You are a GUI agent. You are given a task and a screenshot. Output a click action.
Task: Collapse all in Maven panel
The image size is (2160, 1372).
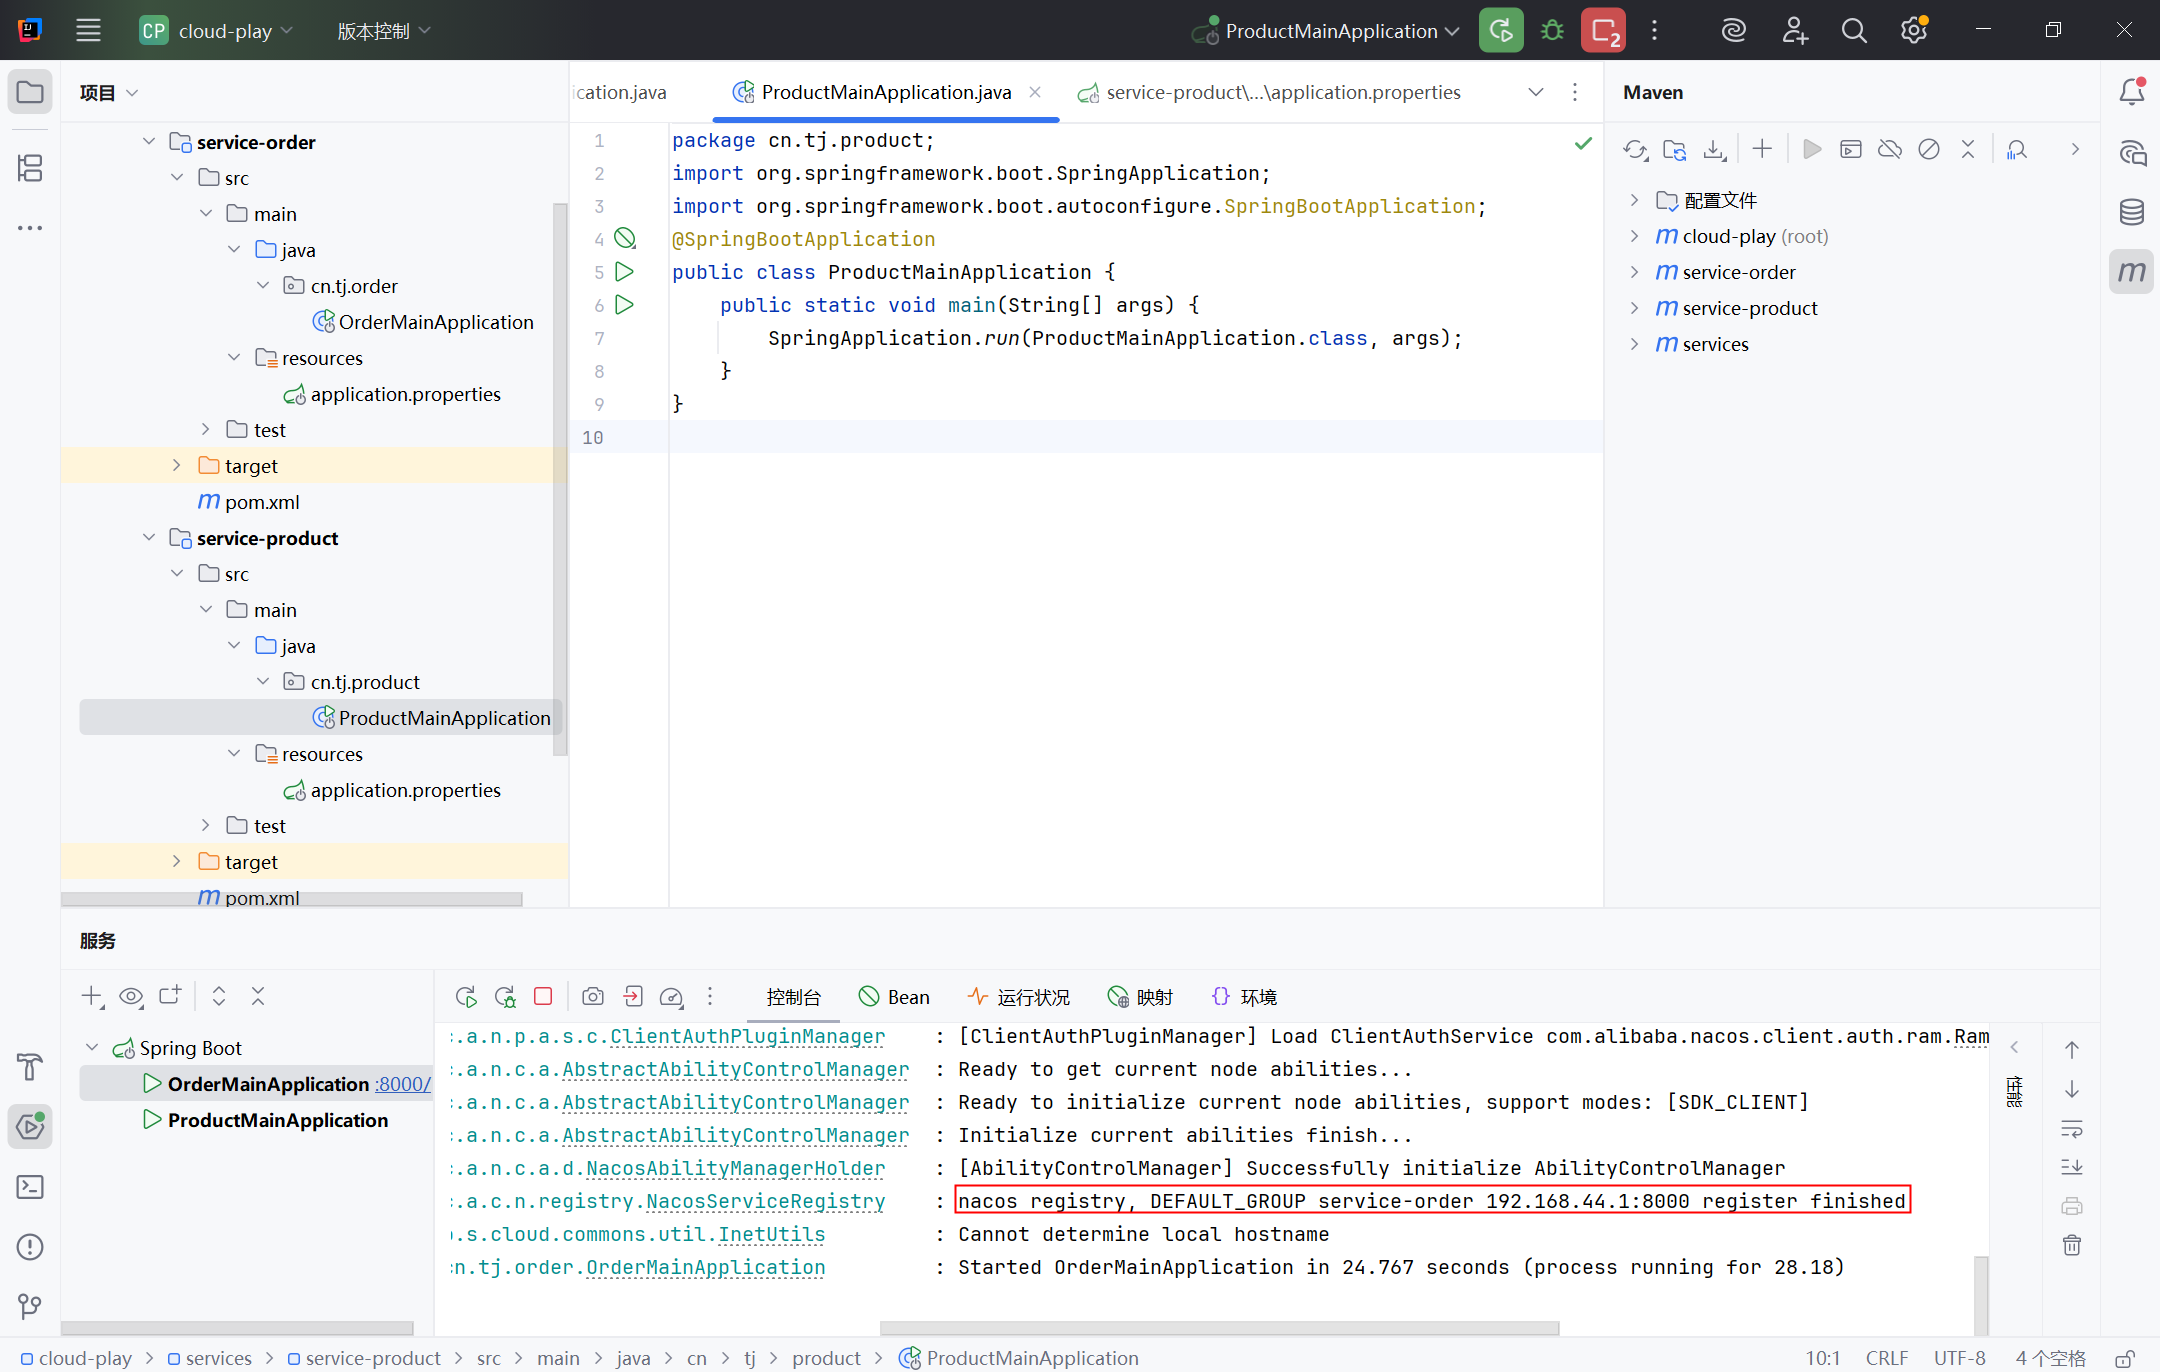click(1968, 150)
